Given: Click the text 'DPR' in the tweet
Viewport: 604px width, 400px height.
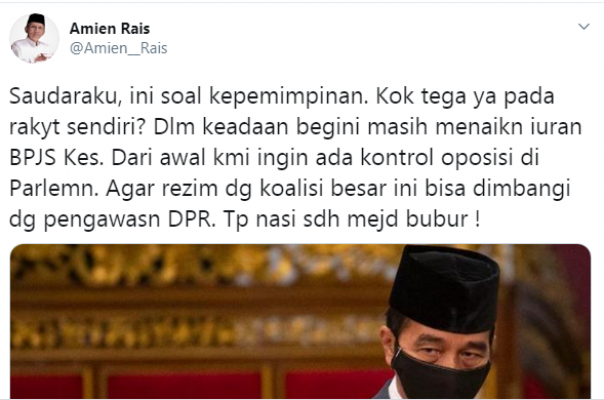Looking at the screenshot, I should 192,220.
